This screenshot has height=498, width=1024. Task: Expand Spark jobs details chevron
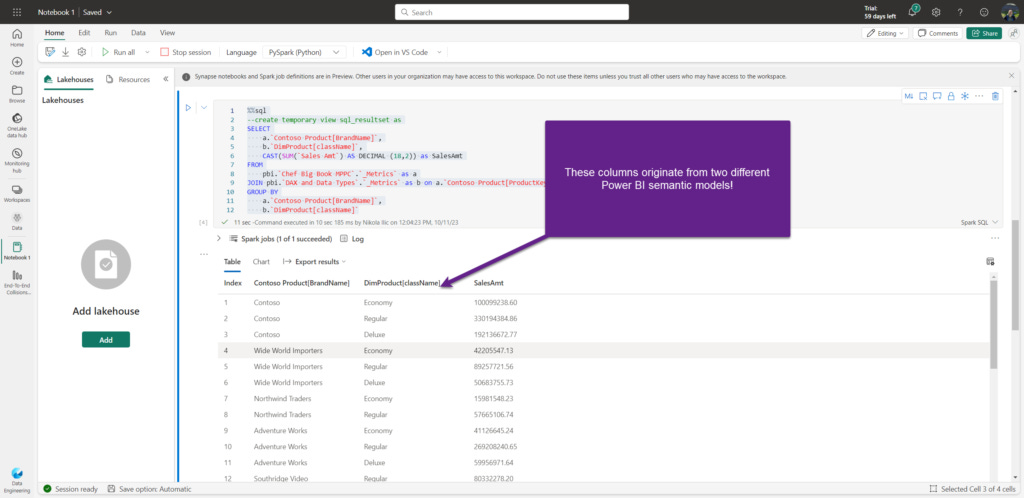(219, 239)
